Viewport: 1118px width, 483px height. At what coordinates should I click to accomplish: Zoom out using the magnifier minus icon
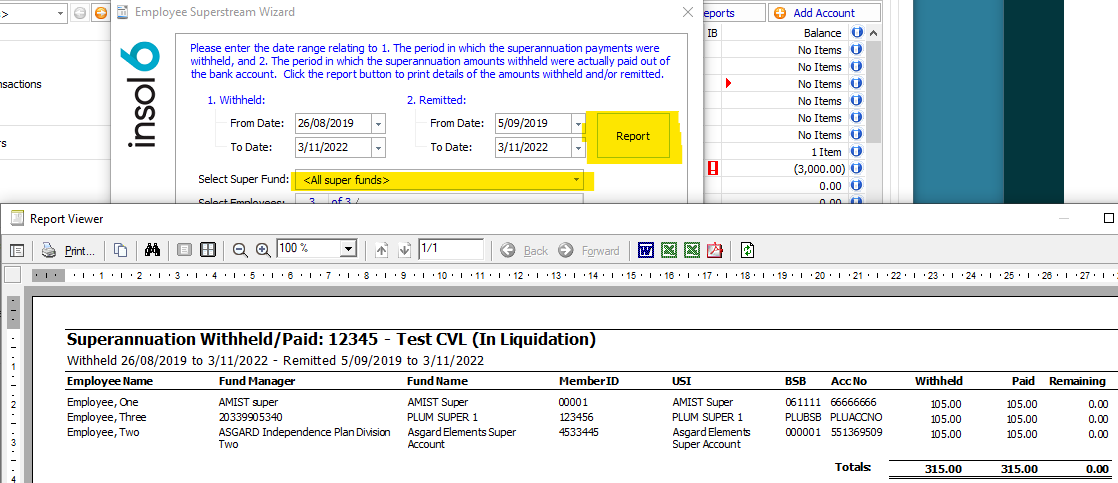pyautogui.click(x=240, y=250)
